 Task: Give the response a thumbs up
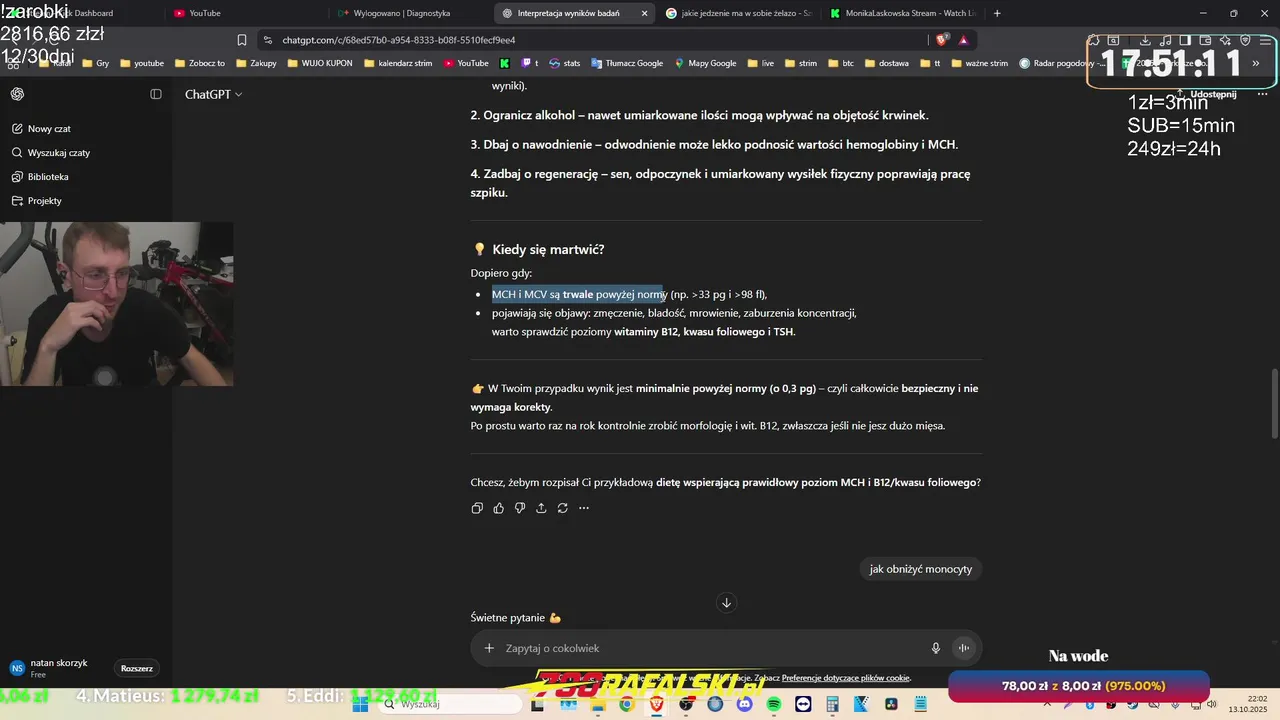tap(499, 508)
